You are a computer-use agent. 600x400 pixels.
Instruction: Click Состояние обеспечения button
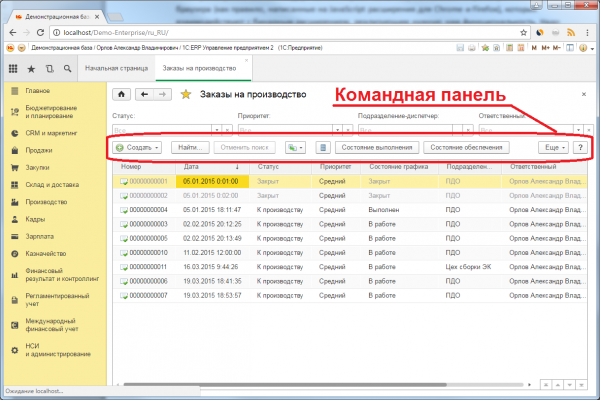point(467,147)
